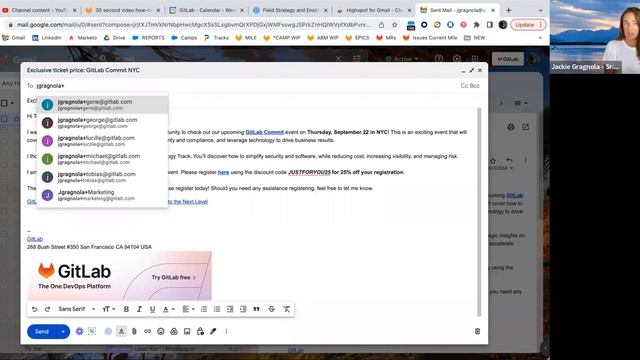Screen dimensions: 640x360
Task: Open the Drive bookmark
Action: pyautogui.click(x=115, y=38)
